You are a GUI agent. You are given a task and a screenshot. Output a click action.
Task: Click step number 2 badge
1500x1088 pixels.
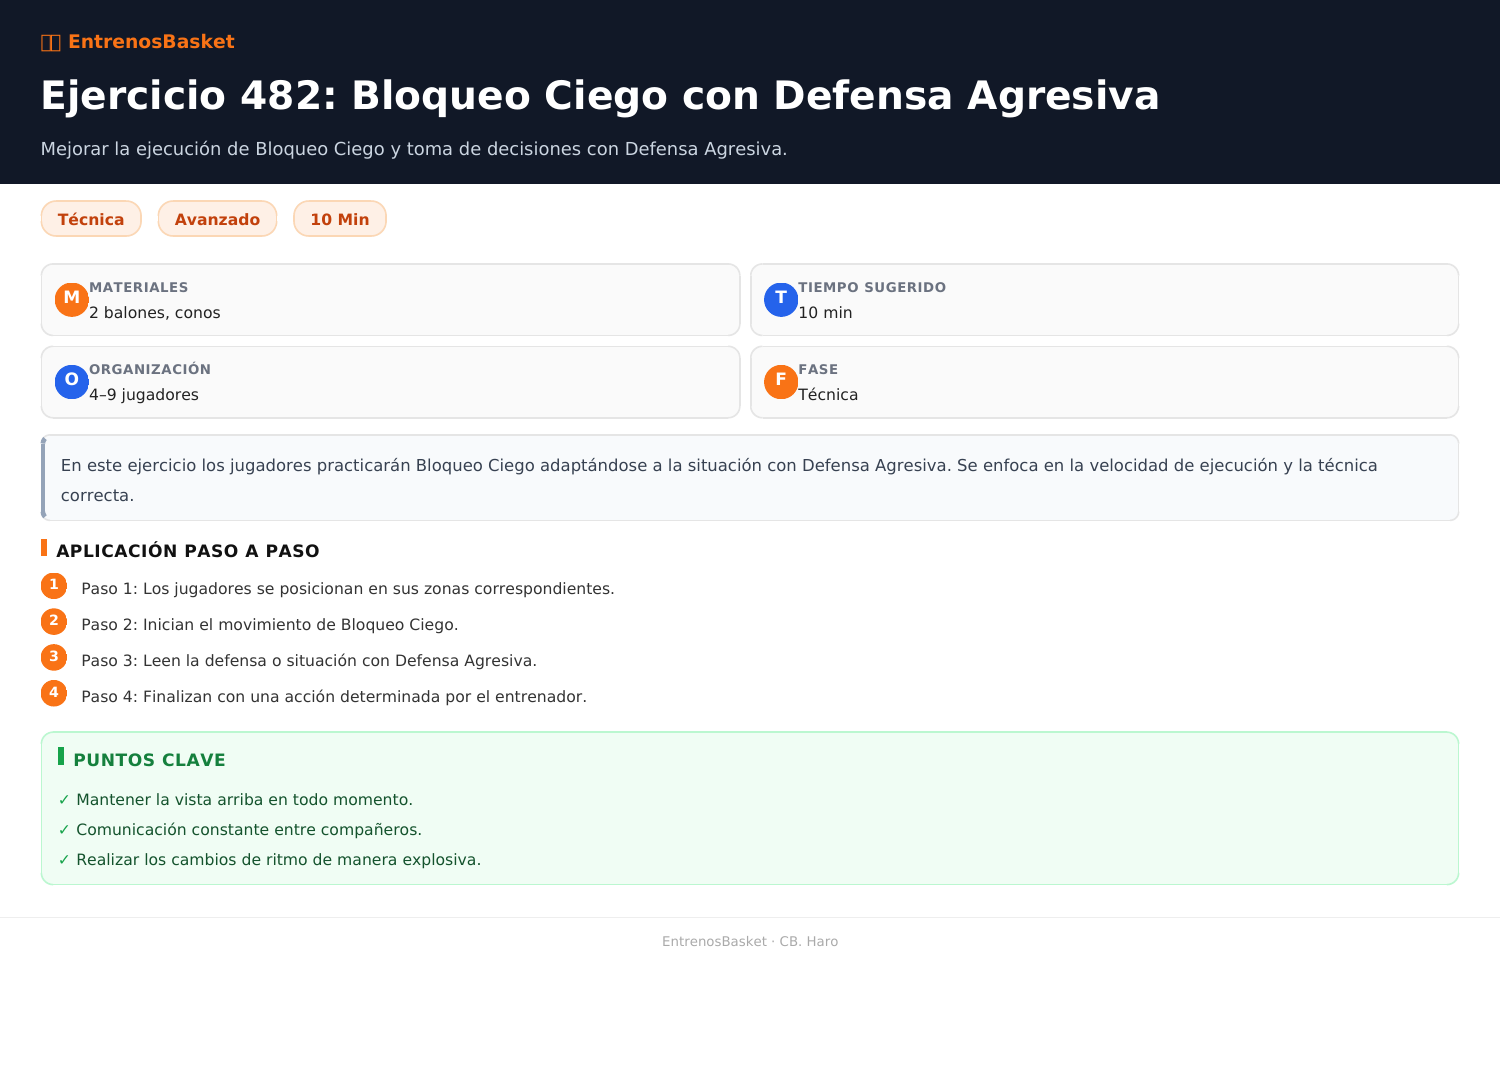pyautogui.click(x=54, y=622)
